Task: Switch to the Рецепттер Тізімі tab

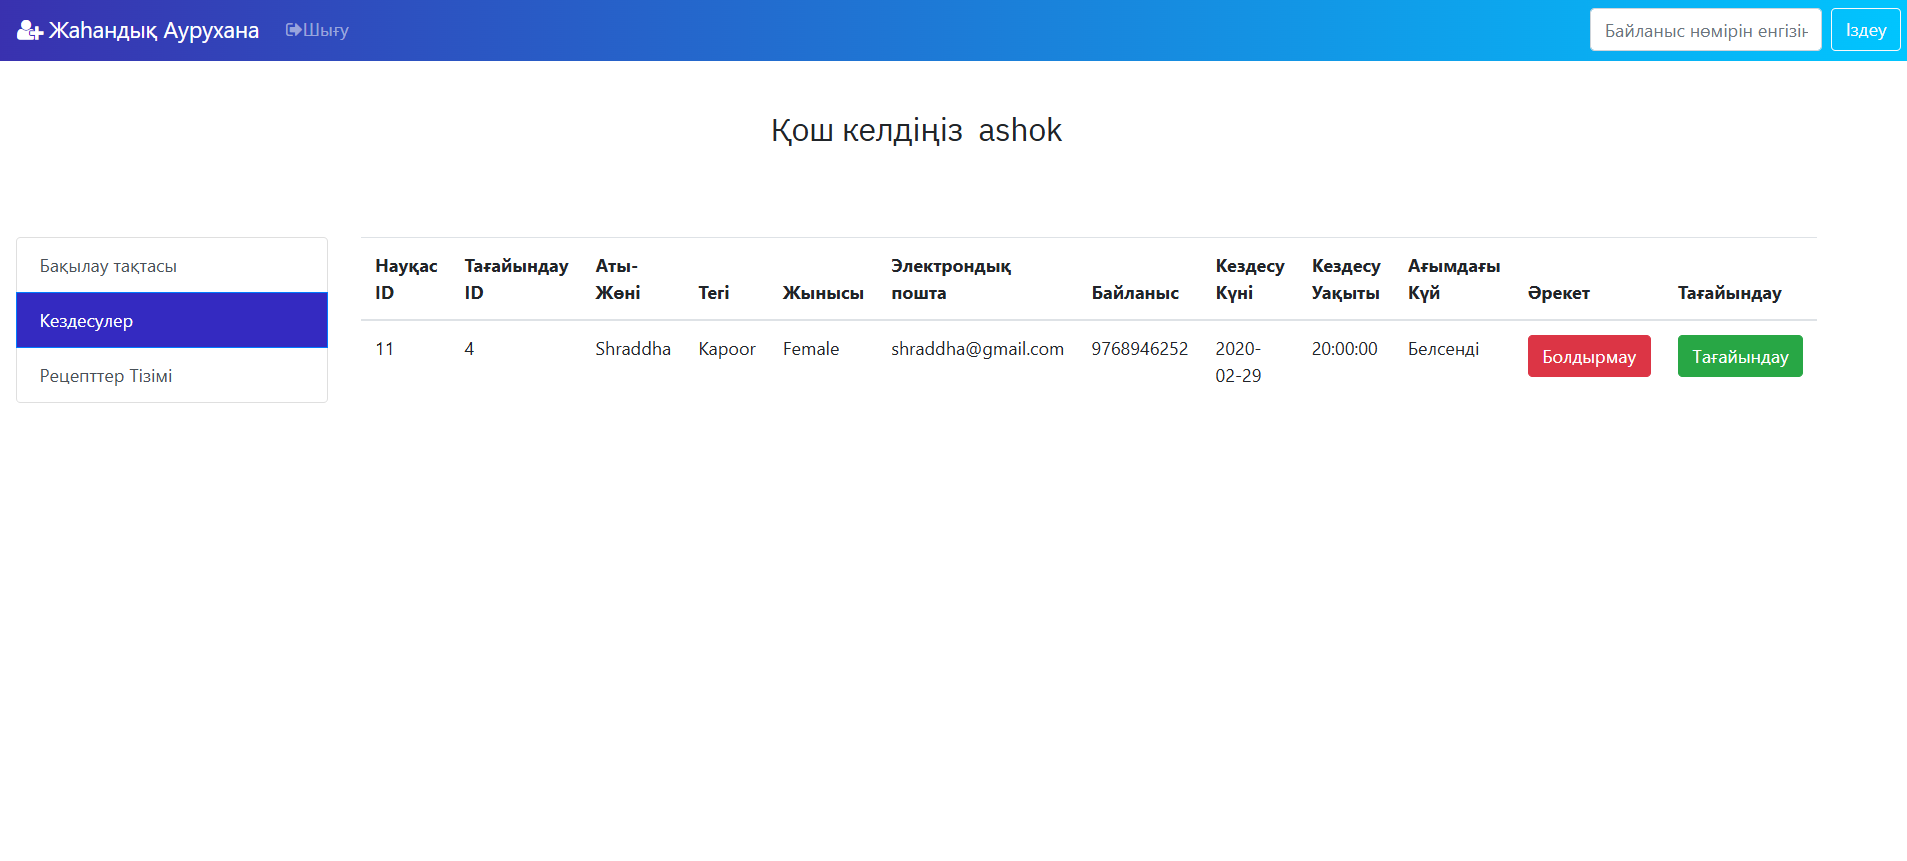Action: tap(172, 376)
